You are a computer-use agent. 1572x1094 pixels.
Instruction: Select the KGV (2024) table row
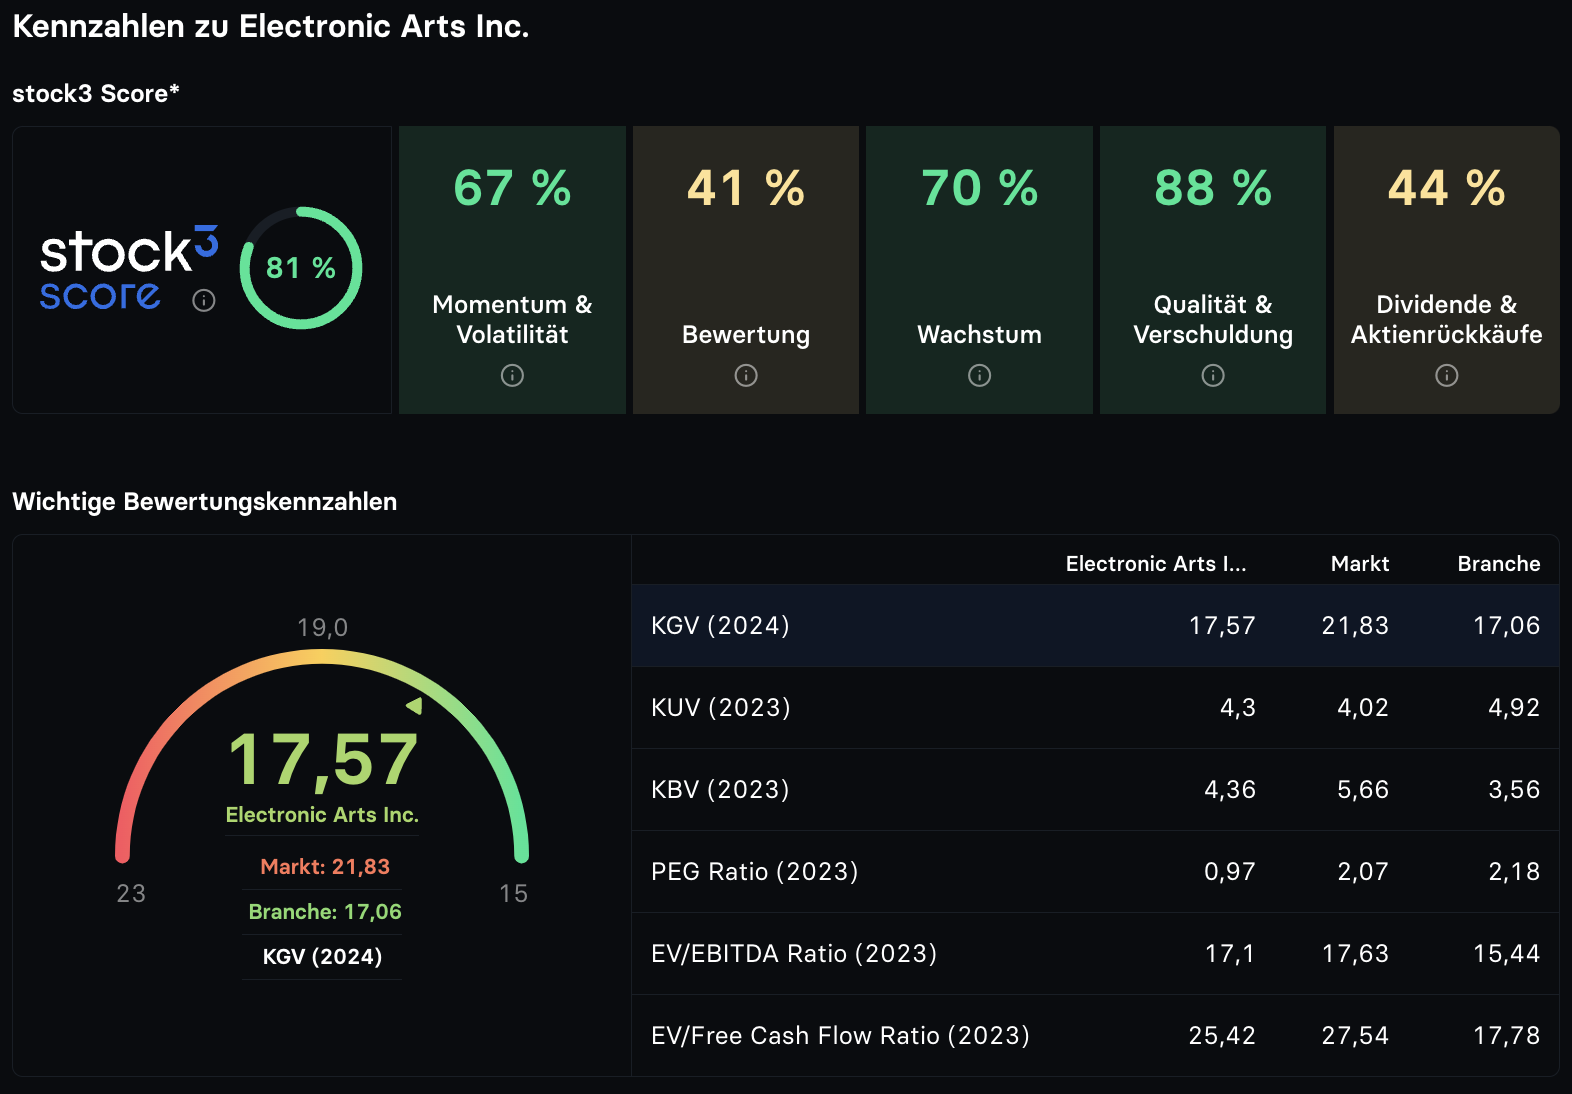(x=1095, y=626)
